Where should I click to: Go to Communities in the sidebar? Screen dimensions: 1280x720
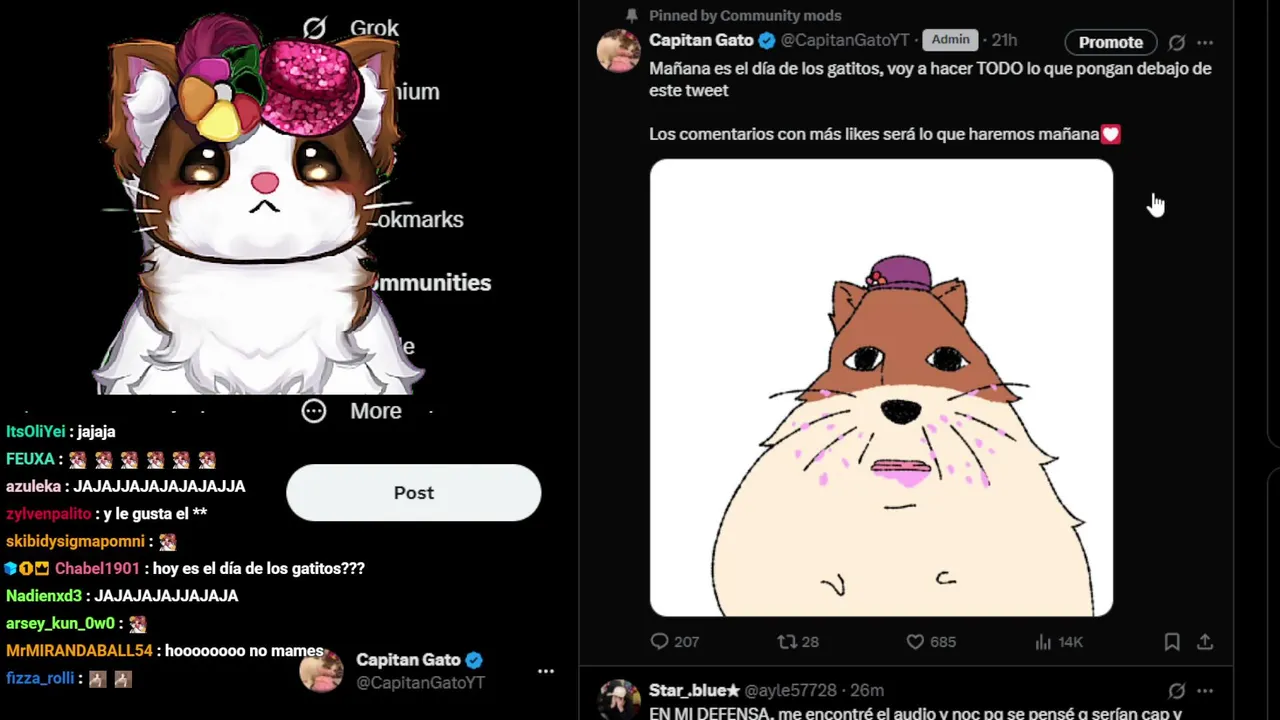click(x=432, y=283)
